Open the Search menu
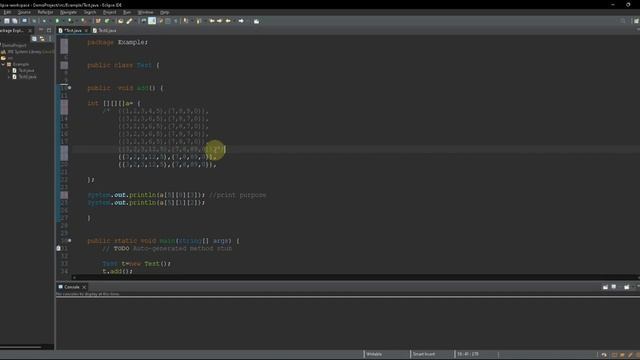The image size is (640, 360). click(x=90, y=12)
